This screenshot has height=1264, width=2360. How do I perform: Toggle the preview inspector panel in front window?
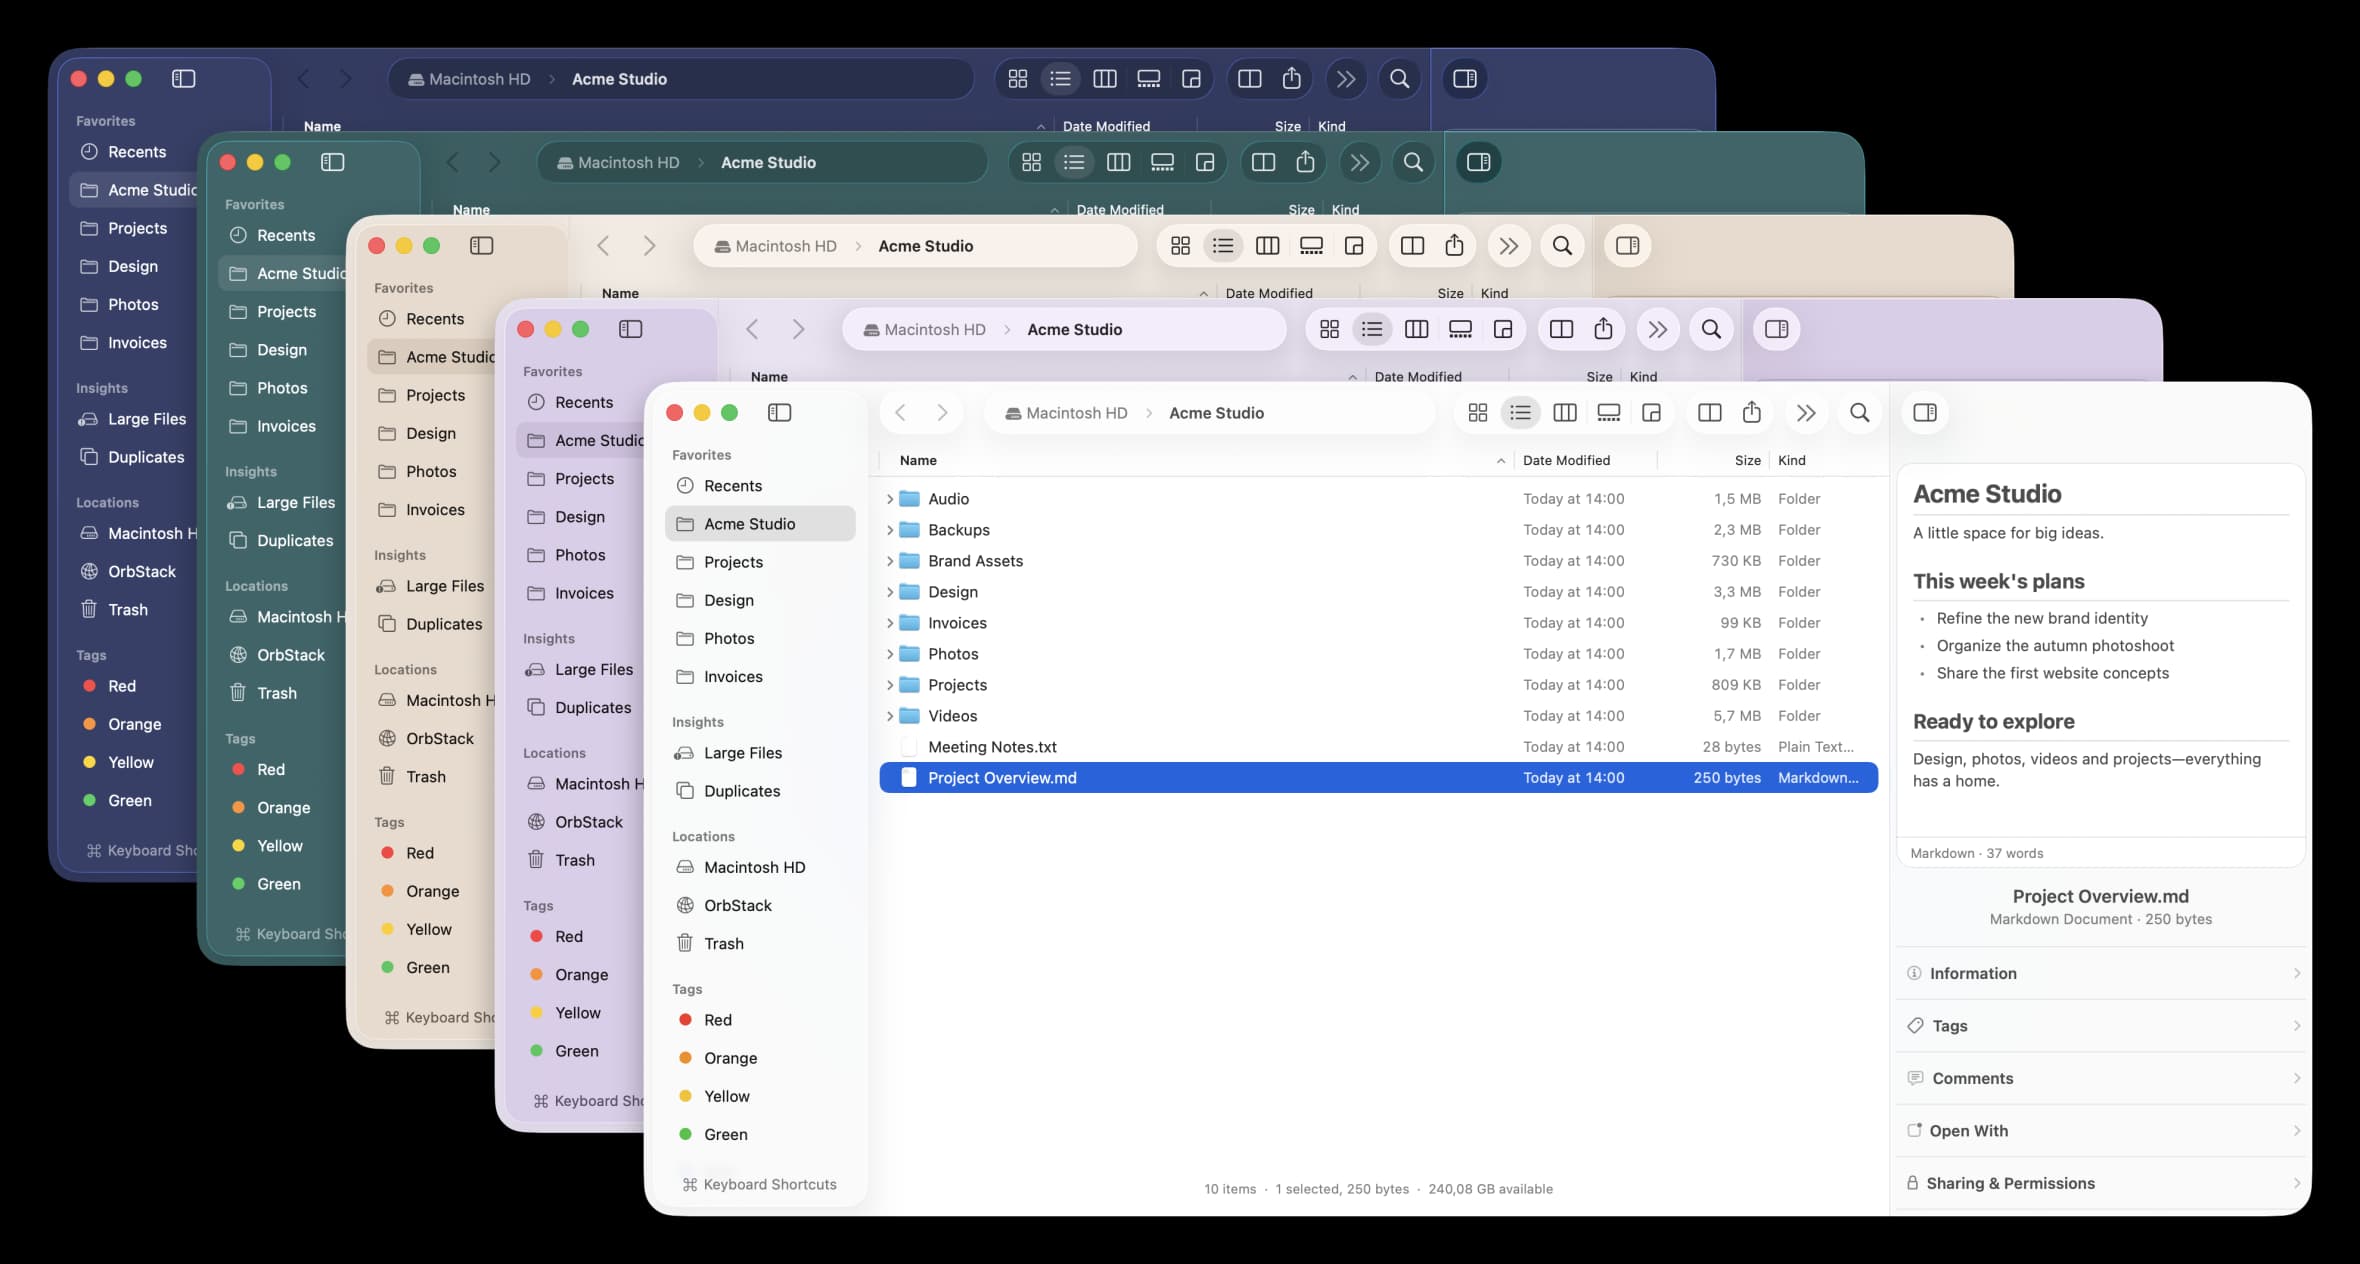(x=1924, y=413)
